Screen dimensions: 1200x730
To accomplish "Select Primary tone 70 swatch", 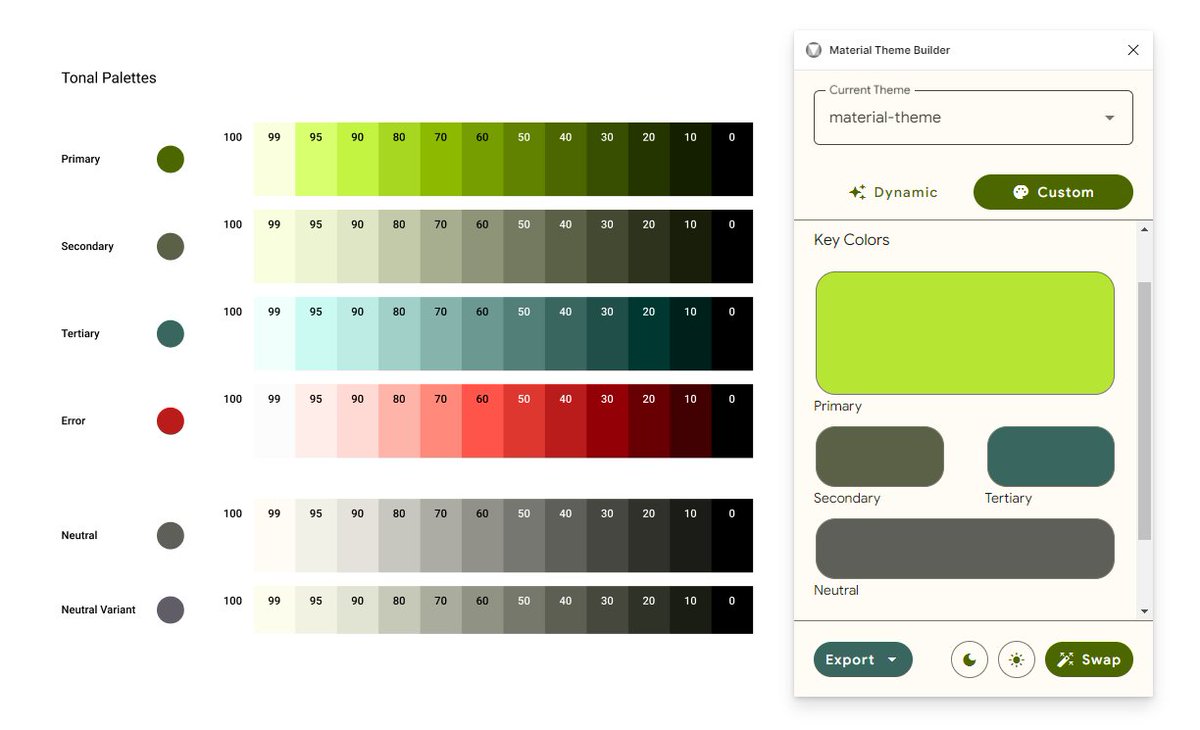I will click(440, 159).
